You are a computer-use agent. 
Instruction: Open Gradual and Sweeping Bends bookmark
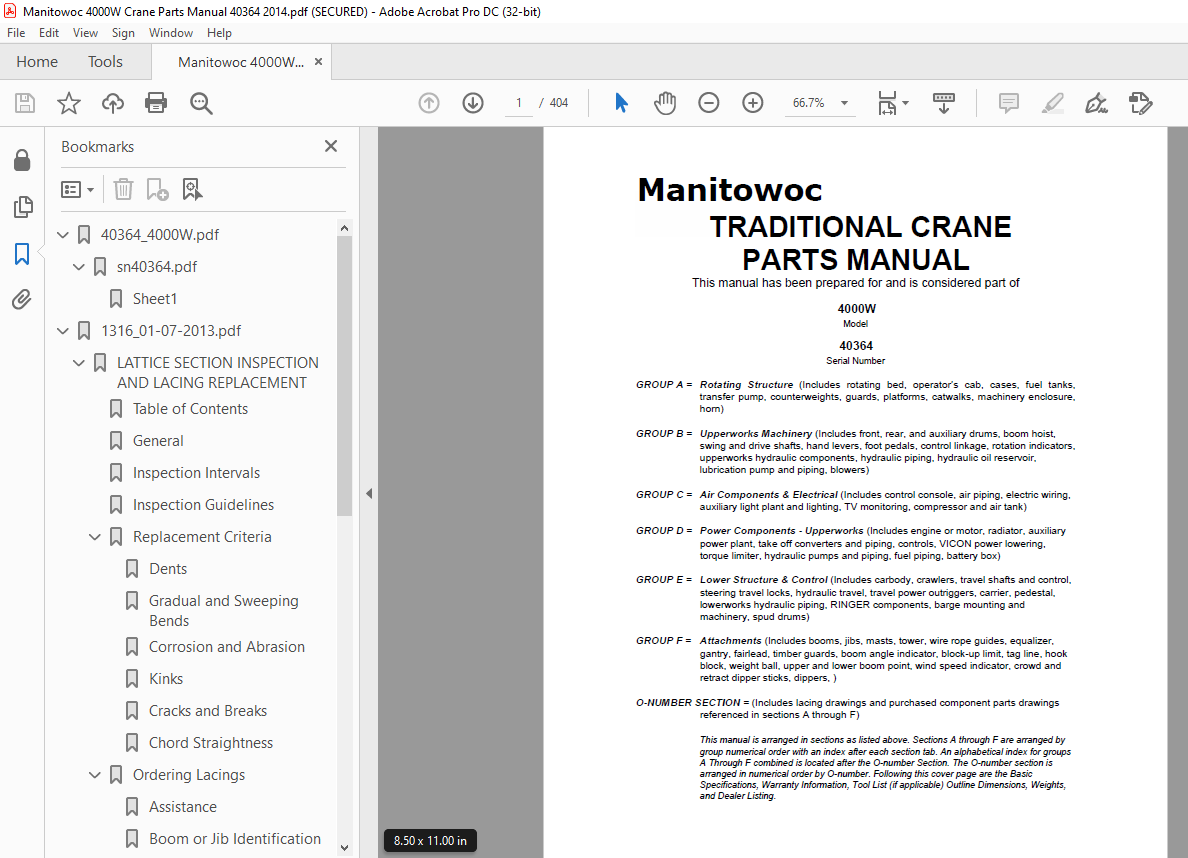pyautogui.click(x=224, y=611)
